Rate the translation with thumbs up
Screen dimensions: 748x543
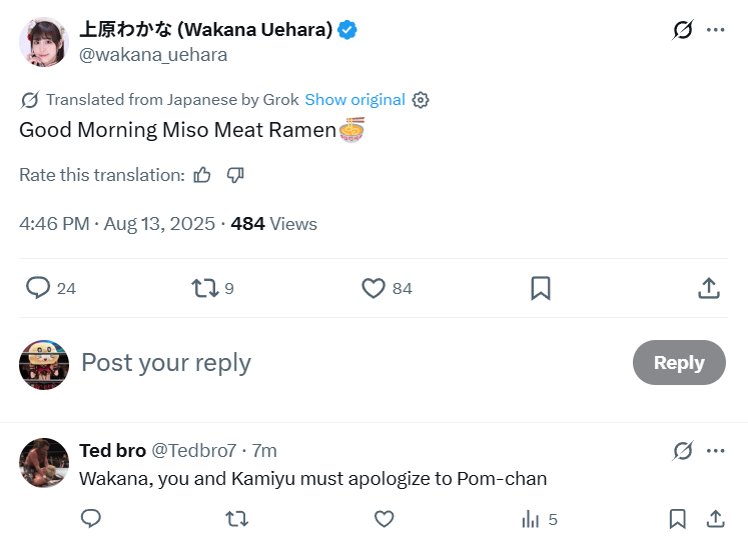click(203, 175)
